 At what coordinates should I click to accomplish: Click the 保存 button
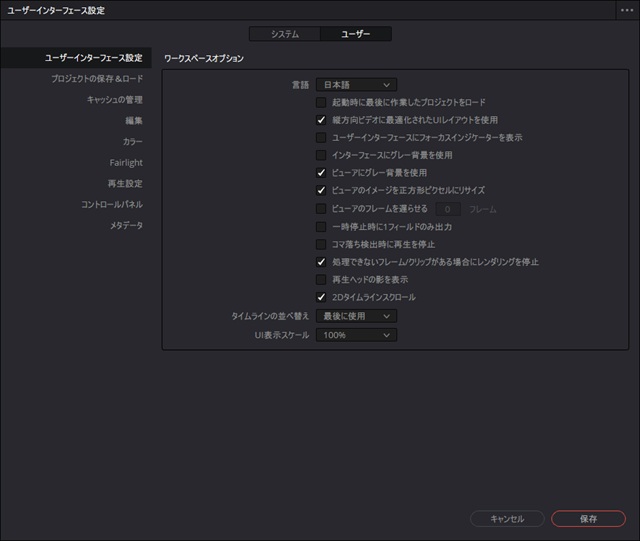(588, 519)
